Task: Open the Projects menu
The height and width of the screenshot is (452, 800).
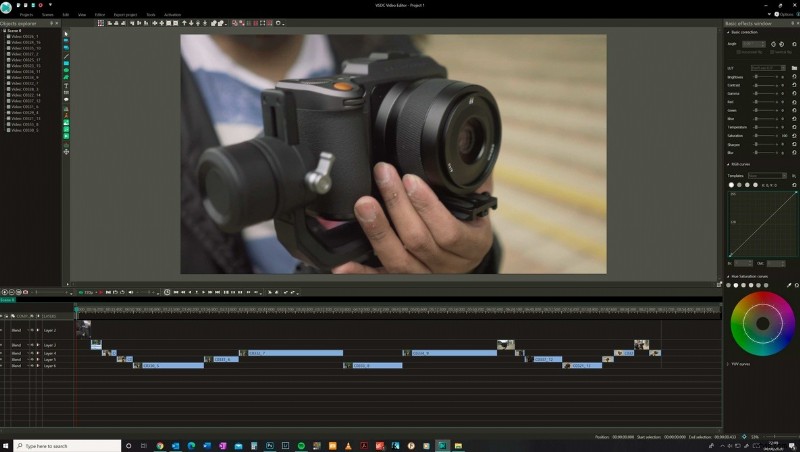Action: tap(26, 15)
